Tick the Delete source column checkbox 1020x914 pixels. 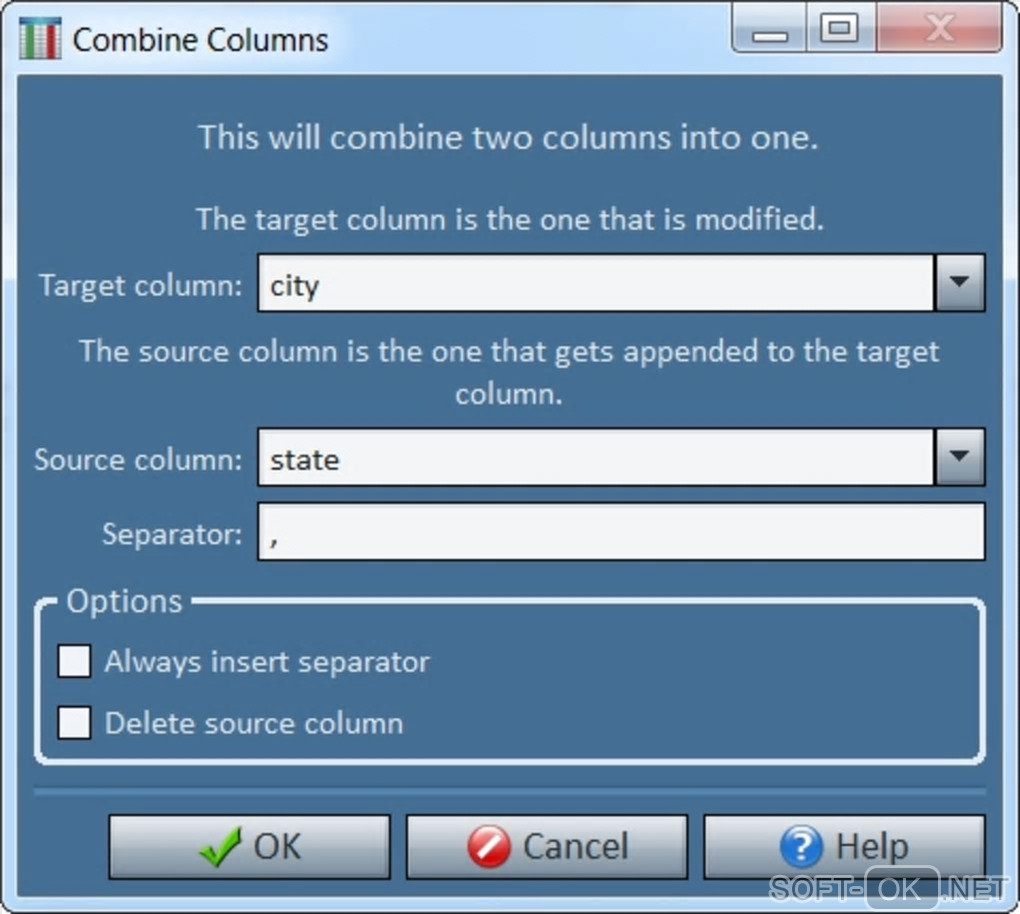click(74, 723)
